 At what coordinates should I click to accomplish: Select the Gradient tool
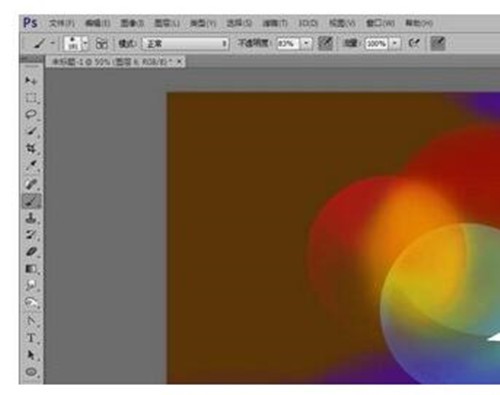(31, 269)
